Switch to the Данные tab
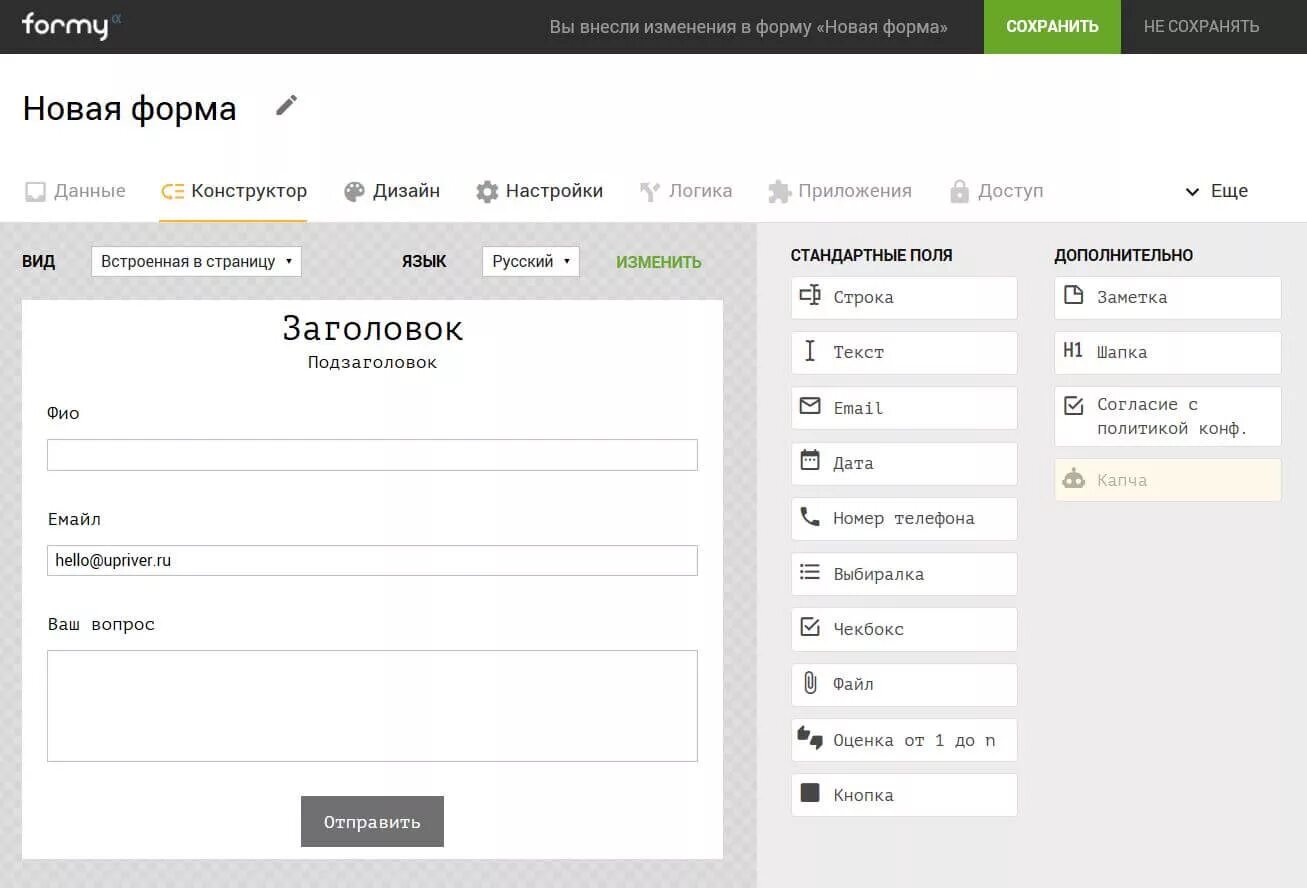Viewport: 1307px width, 888px height. [x=75, y=191]
